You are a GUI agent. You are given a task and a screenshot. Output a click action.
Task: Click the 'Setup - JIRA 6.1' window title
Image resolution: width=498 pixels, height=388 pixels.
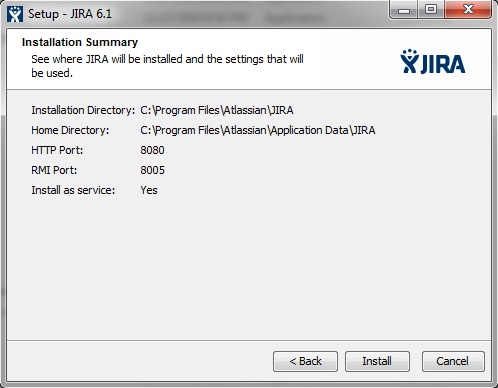click(x=70, y=14)
